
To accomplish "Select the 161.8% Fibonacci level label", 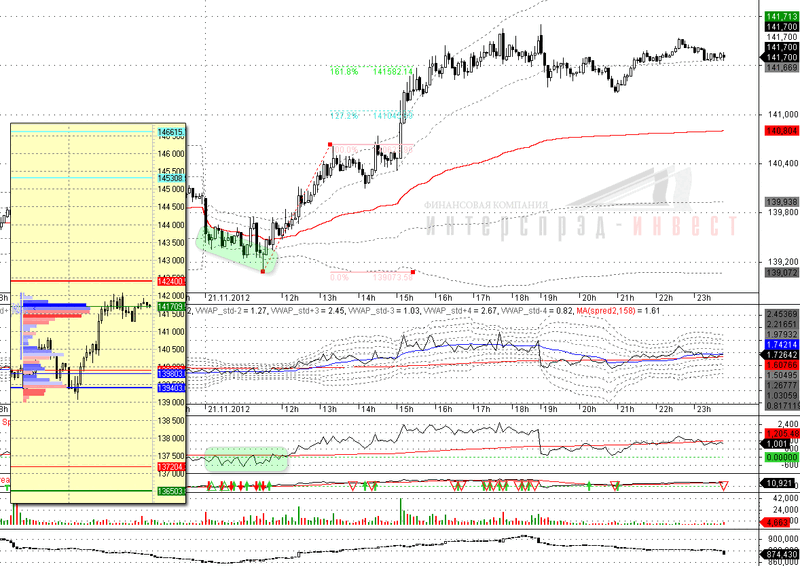I will click(x=344, y=71).
